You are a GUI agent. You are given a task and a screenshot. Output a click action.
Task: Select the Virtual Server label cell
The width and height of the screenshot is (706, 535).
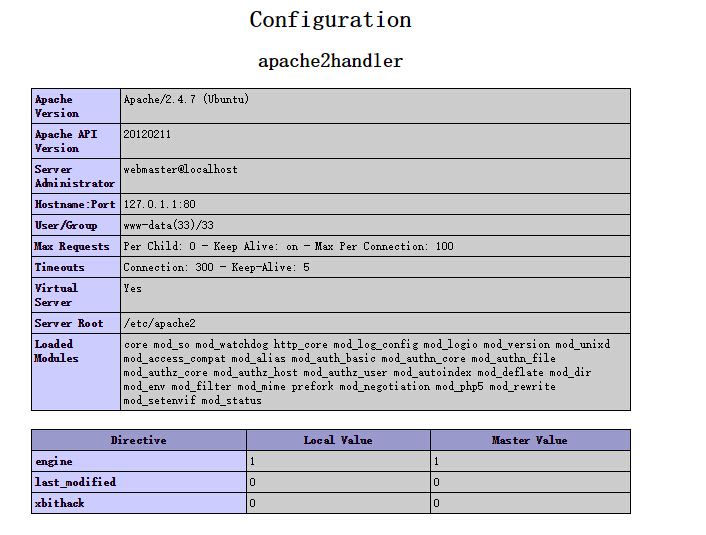(x=75, y=295)
